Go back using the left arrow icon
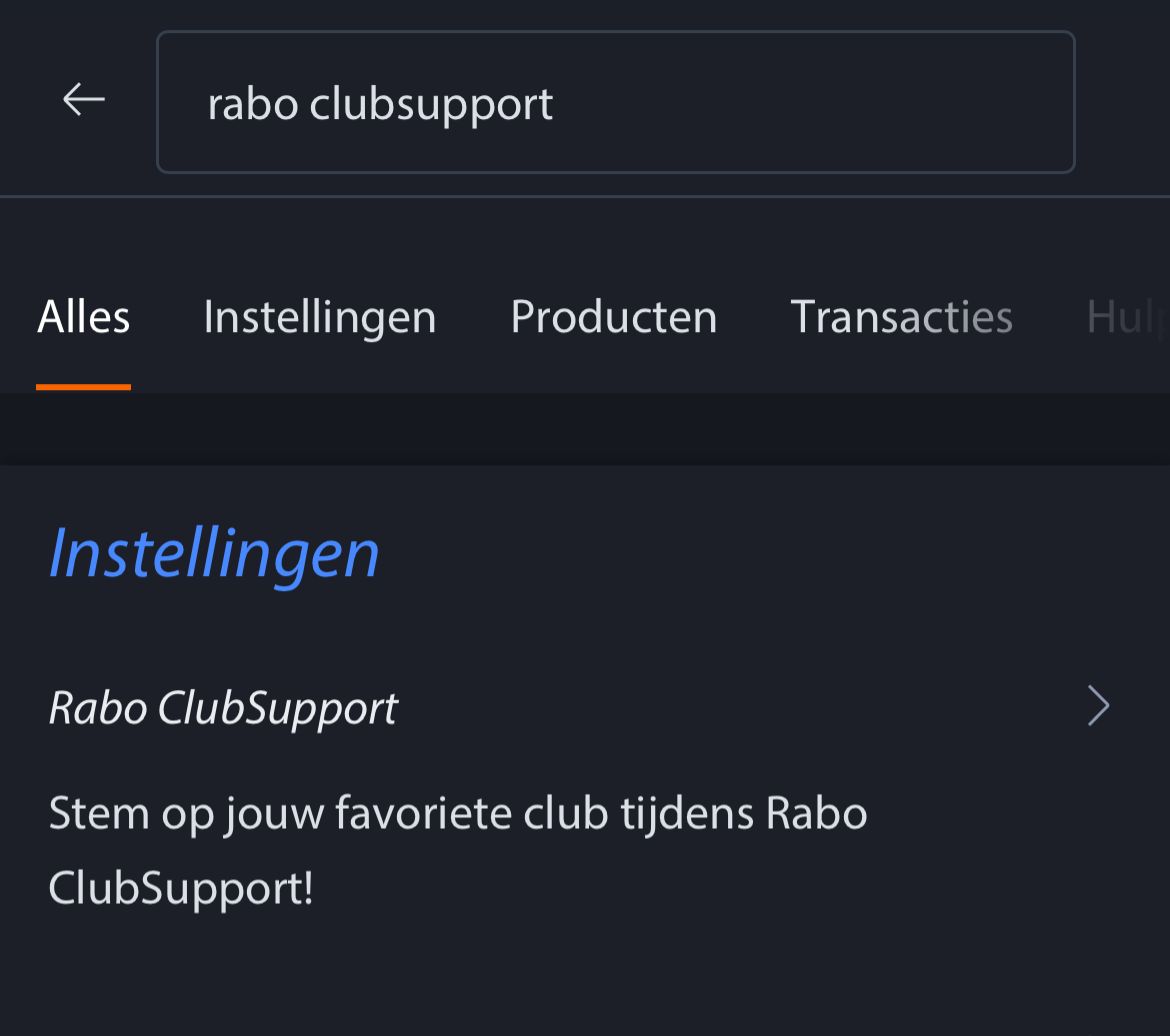1170x1036 pixels. (84, 99)
